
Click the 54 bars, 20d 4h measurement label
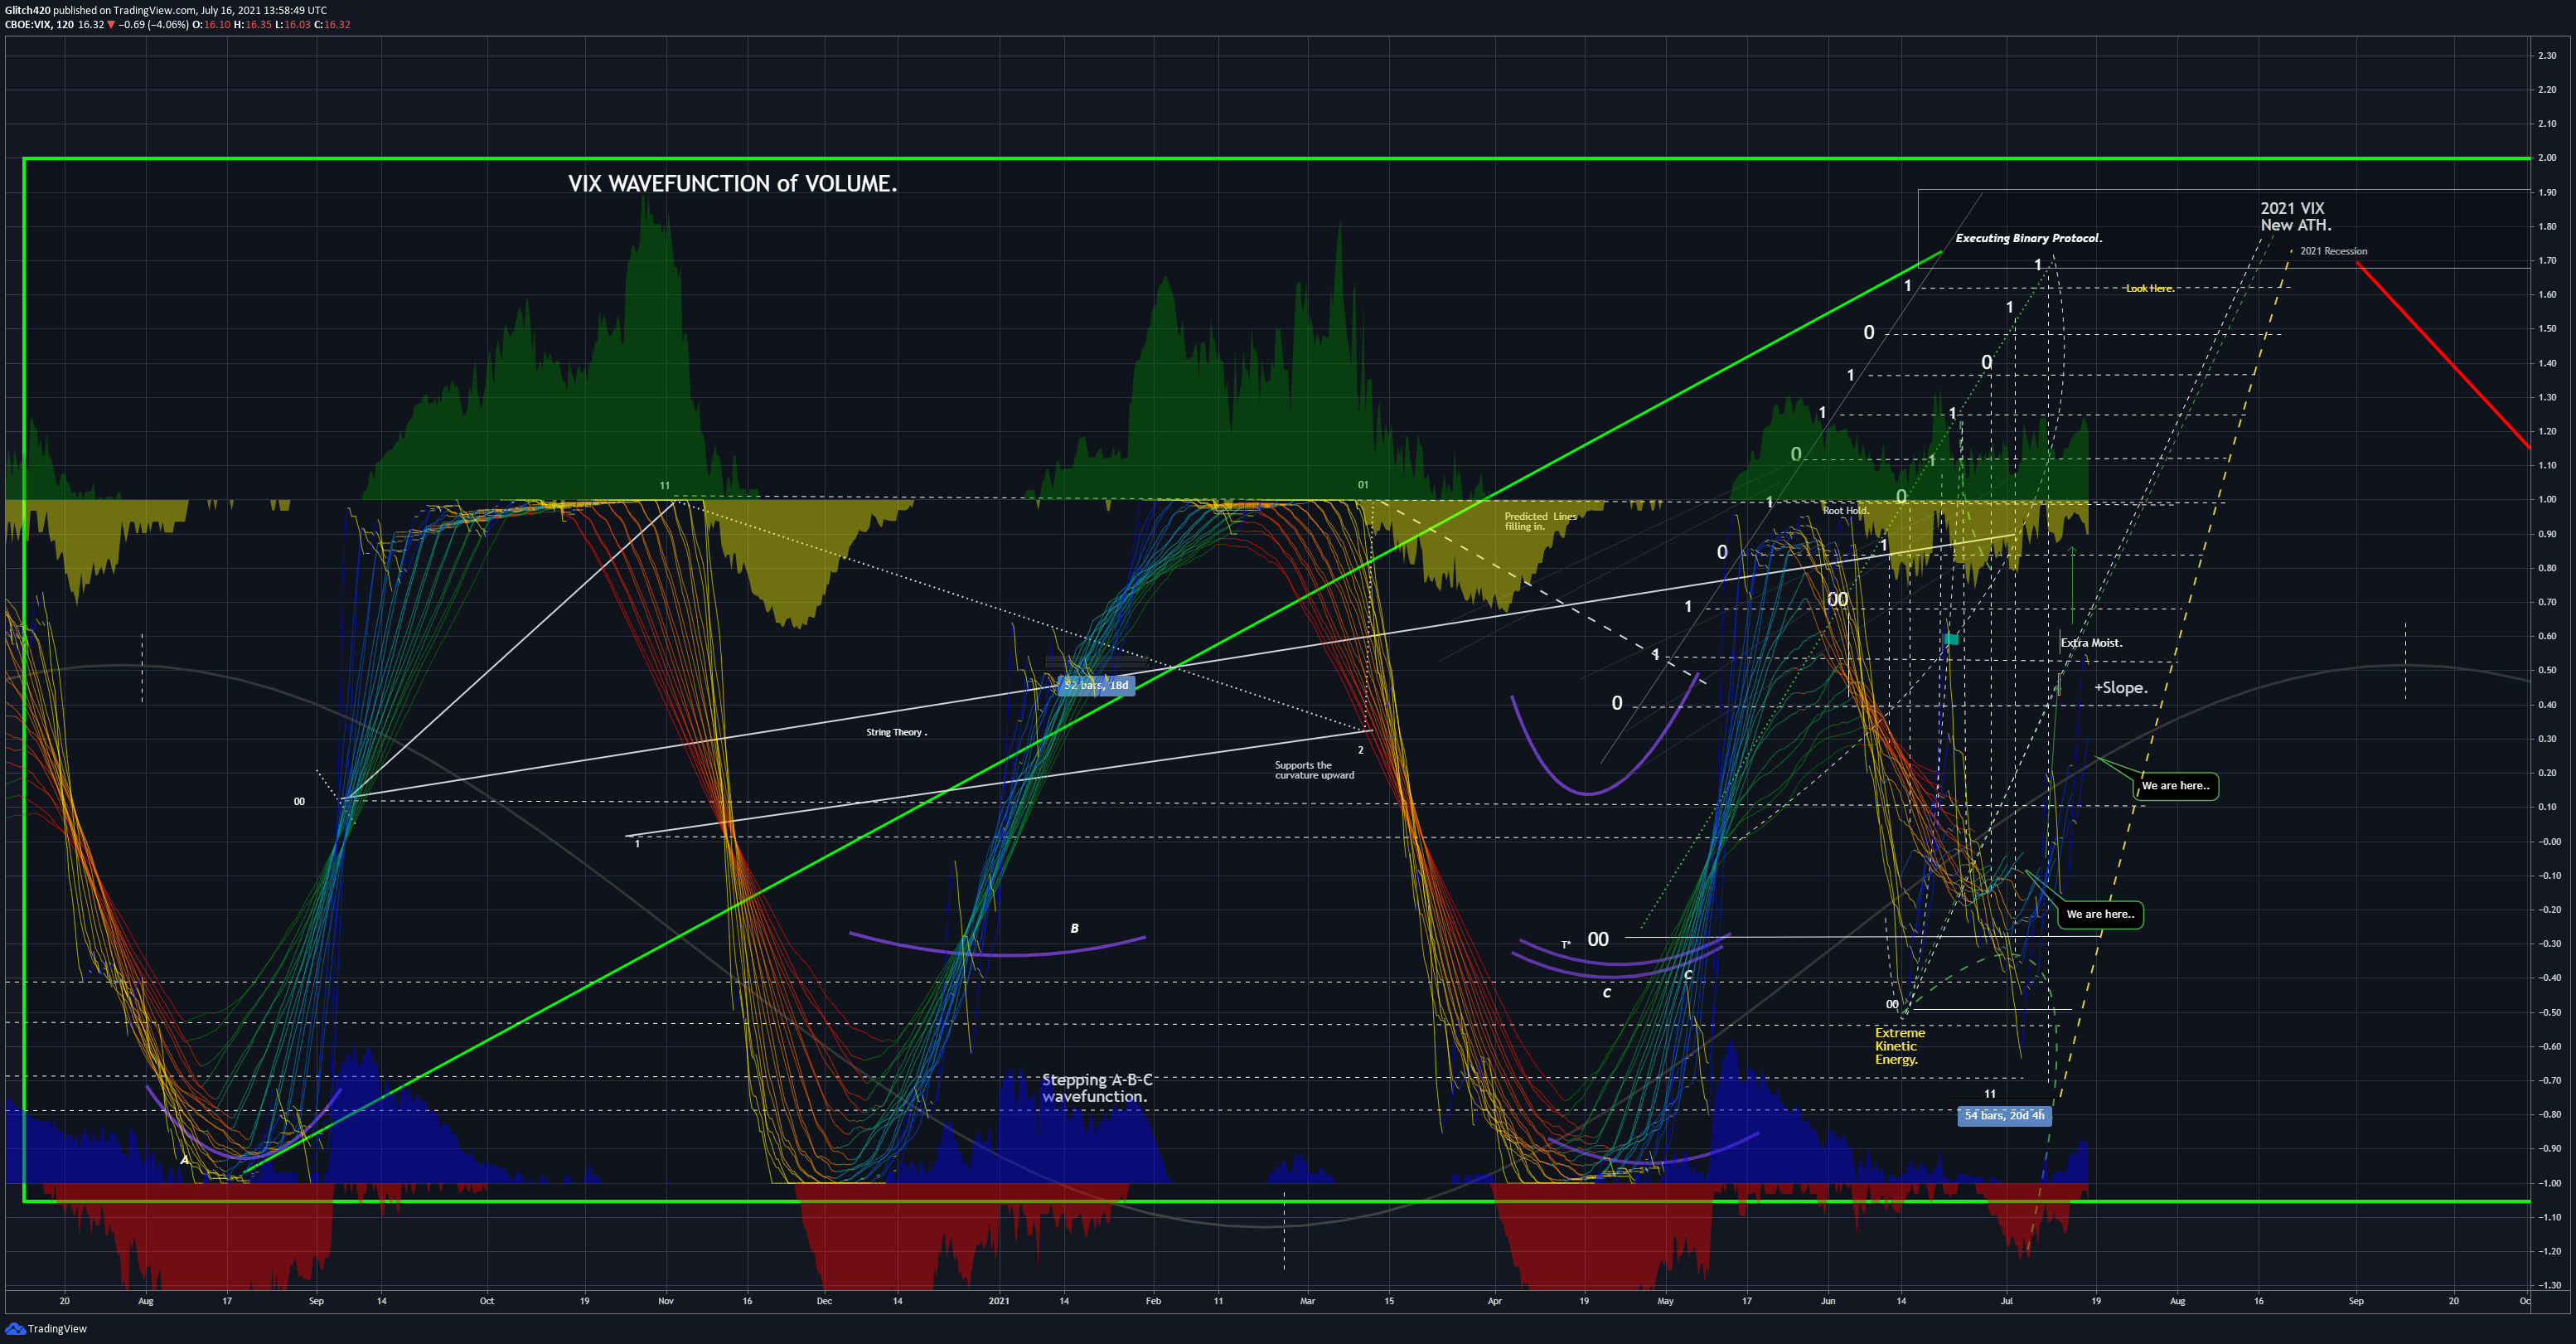point(2004,1115)
